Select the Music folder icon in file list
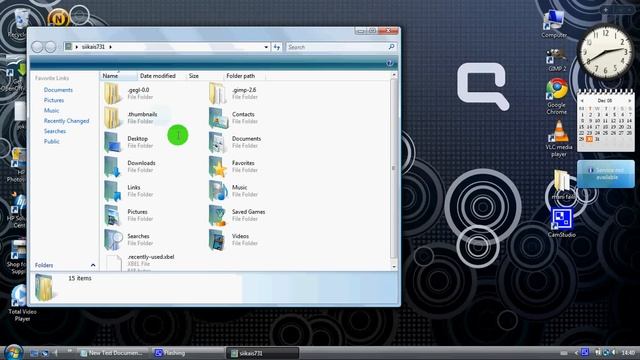Viewport: 640px width, 360px height. (x=217, y=191)
